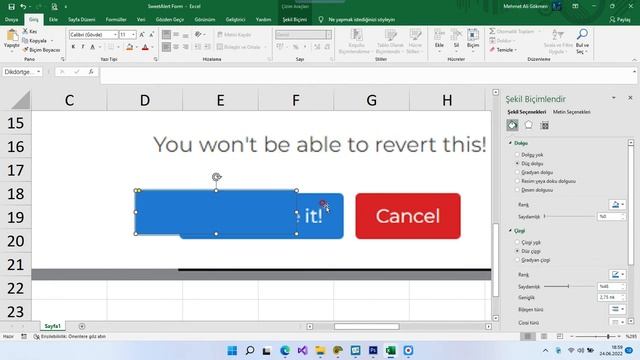640x360 pixels.
Task: Open Microsoft Edge from the taskbar
Action: point(285,351)
